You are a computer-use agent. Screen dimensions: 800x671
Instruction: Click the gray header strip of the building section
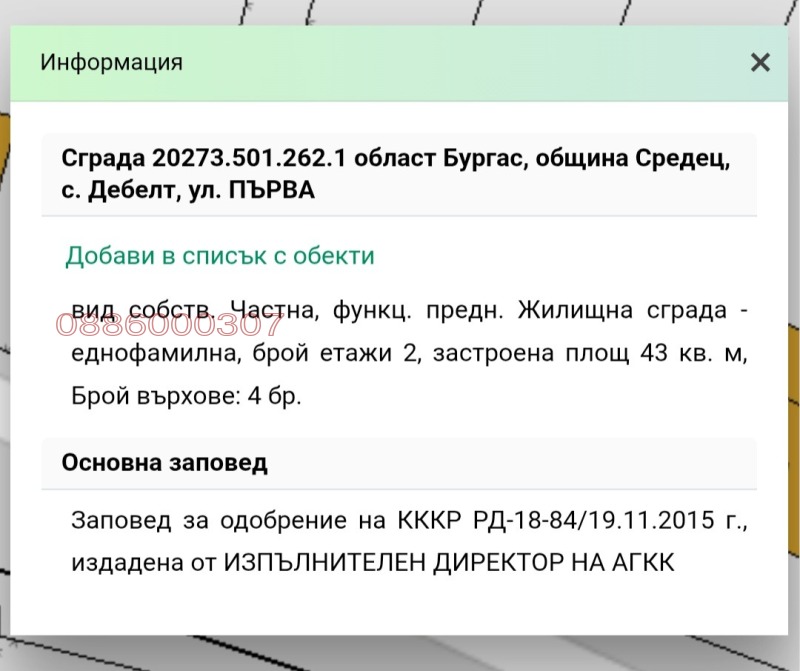point(400,172)
